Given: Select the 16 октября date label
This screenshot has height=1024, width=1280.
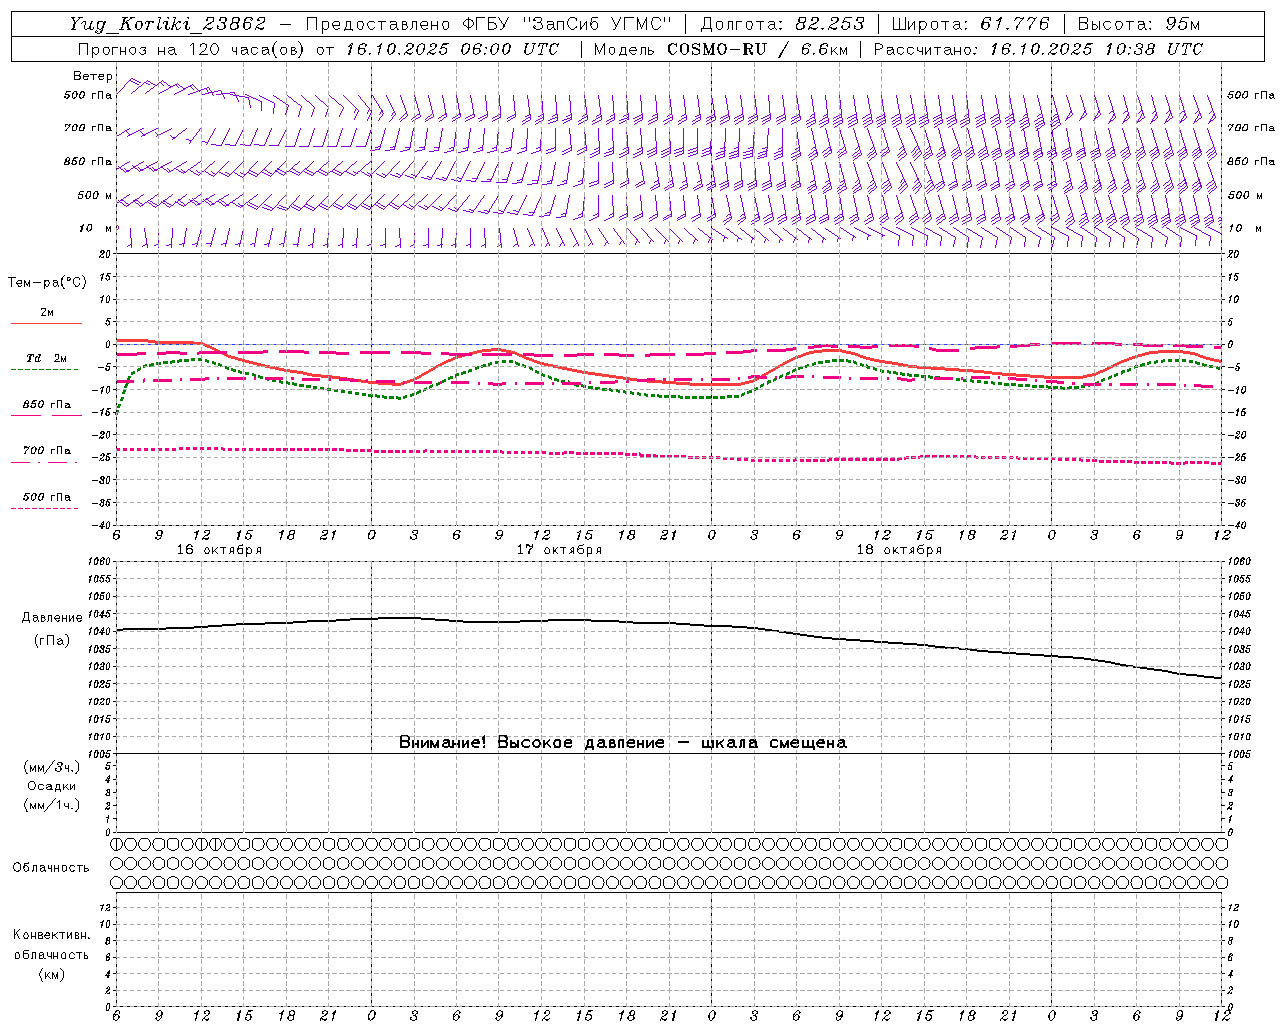Looking at the screenshot, I should (219, 550).
